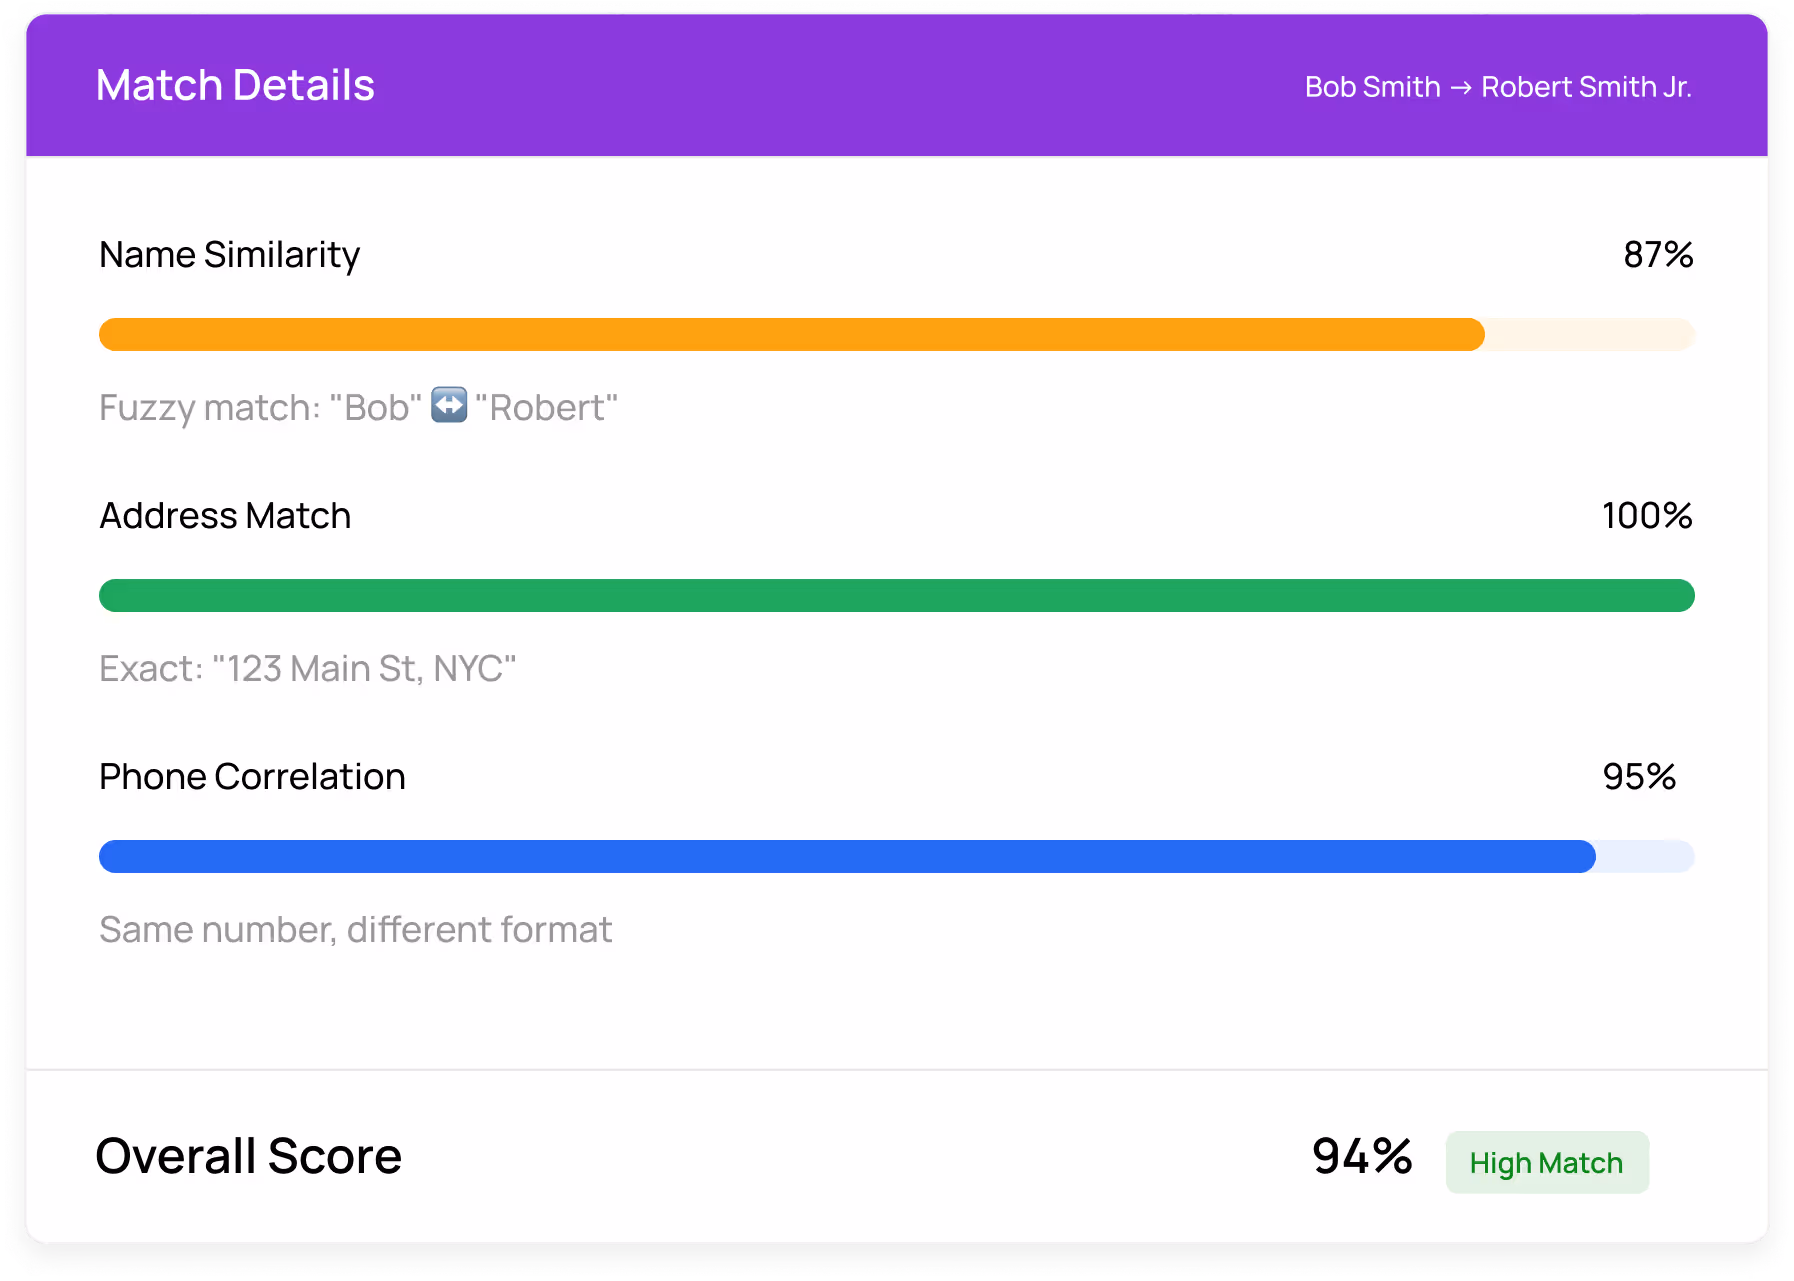This screenshot has width=1794, height=1281.
Task: Click the Phone Correlation label
Action: tap(251, 776)
